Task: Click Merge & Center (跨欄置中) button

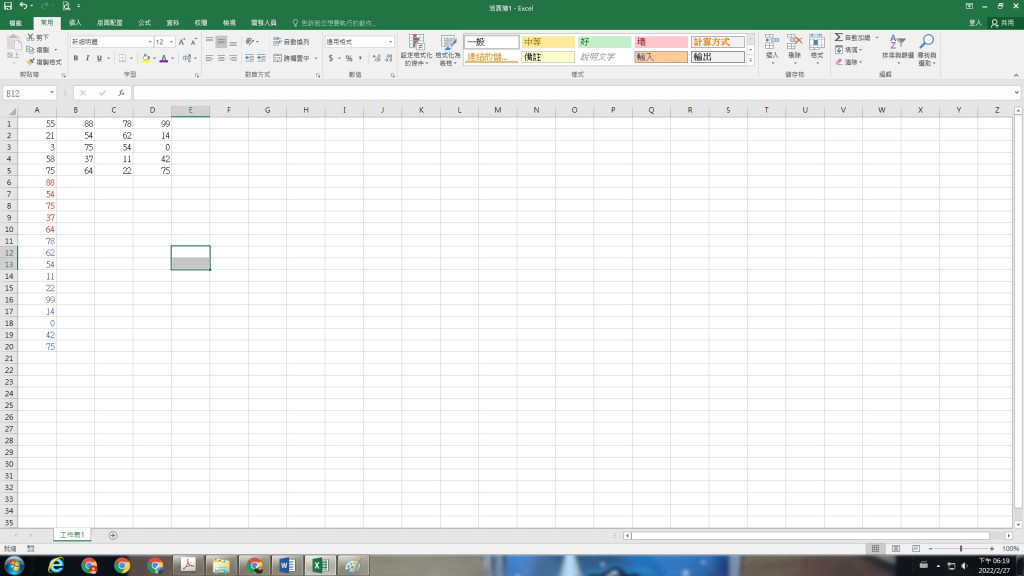Action: pos(291,58)
